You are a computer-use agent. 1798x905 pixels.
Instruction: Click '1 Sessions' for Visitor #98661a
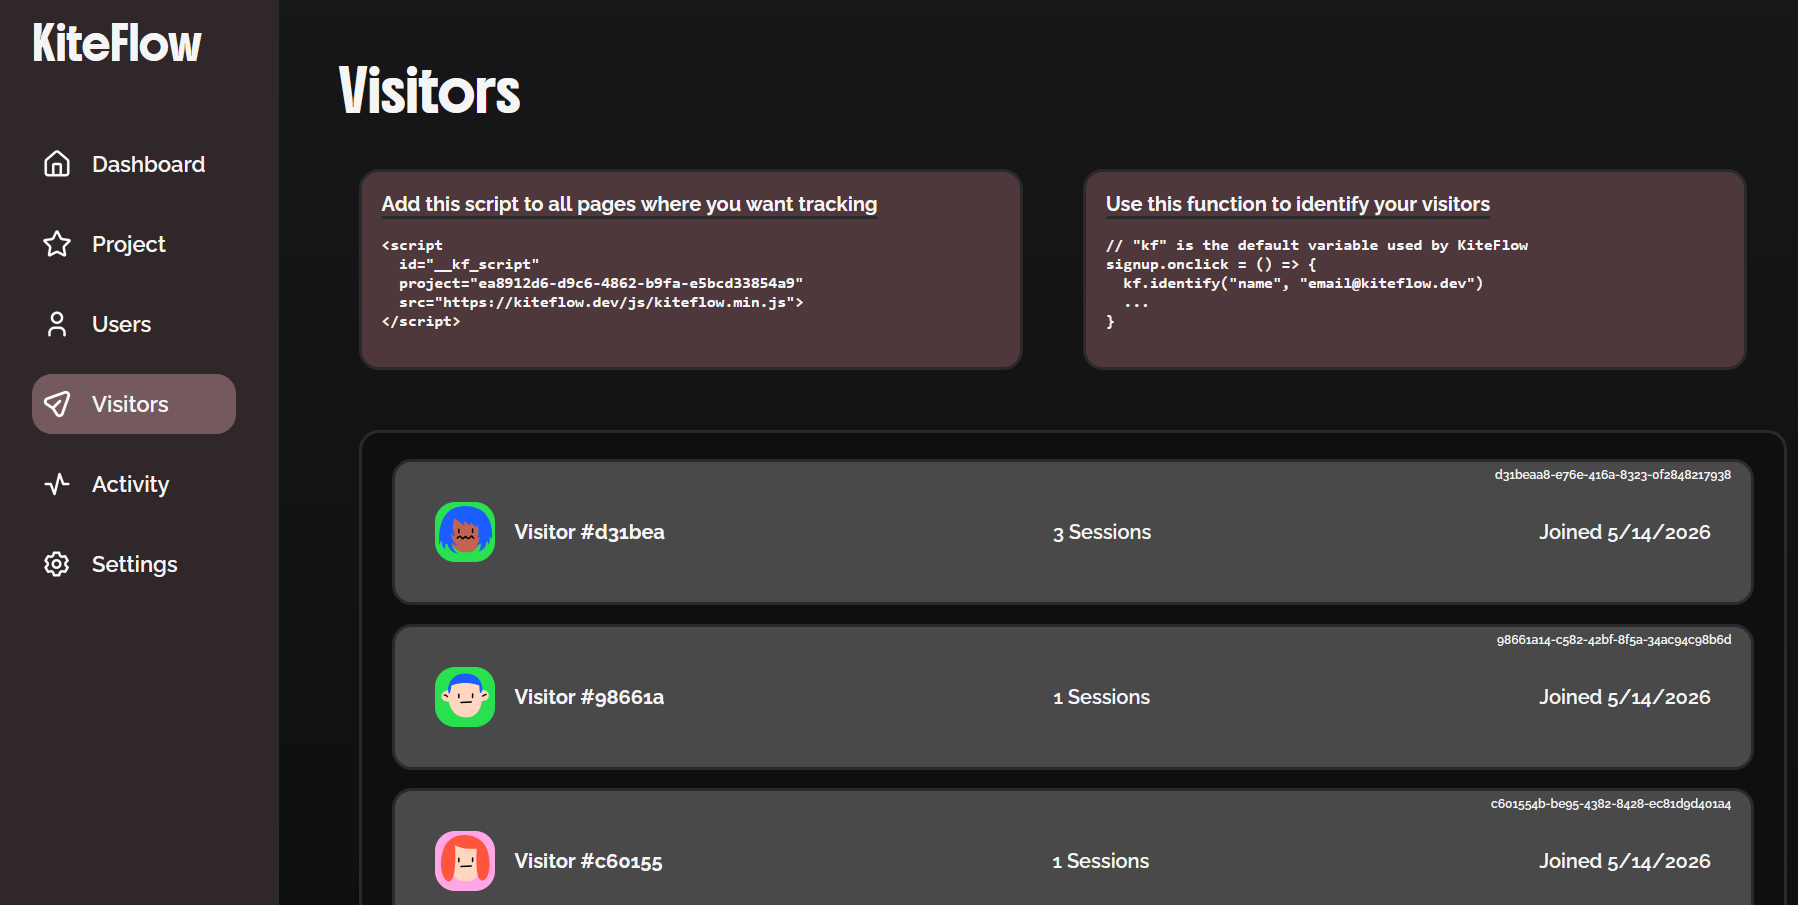coord(1102,697)
